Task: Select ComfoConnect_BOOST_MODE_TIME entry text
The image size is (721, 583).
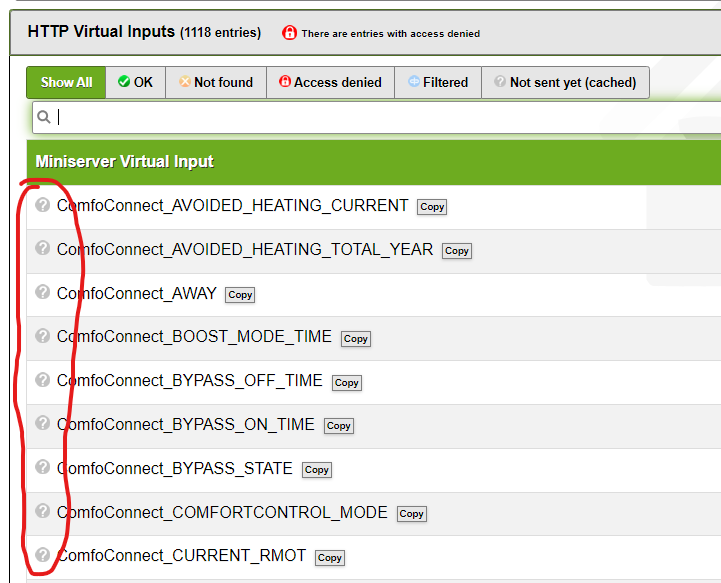Action: click(194, 337)
